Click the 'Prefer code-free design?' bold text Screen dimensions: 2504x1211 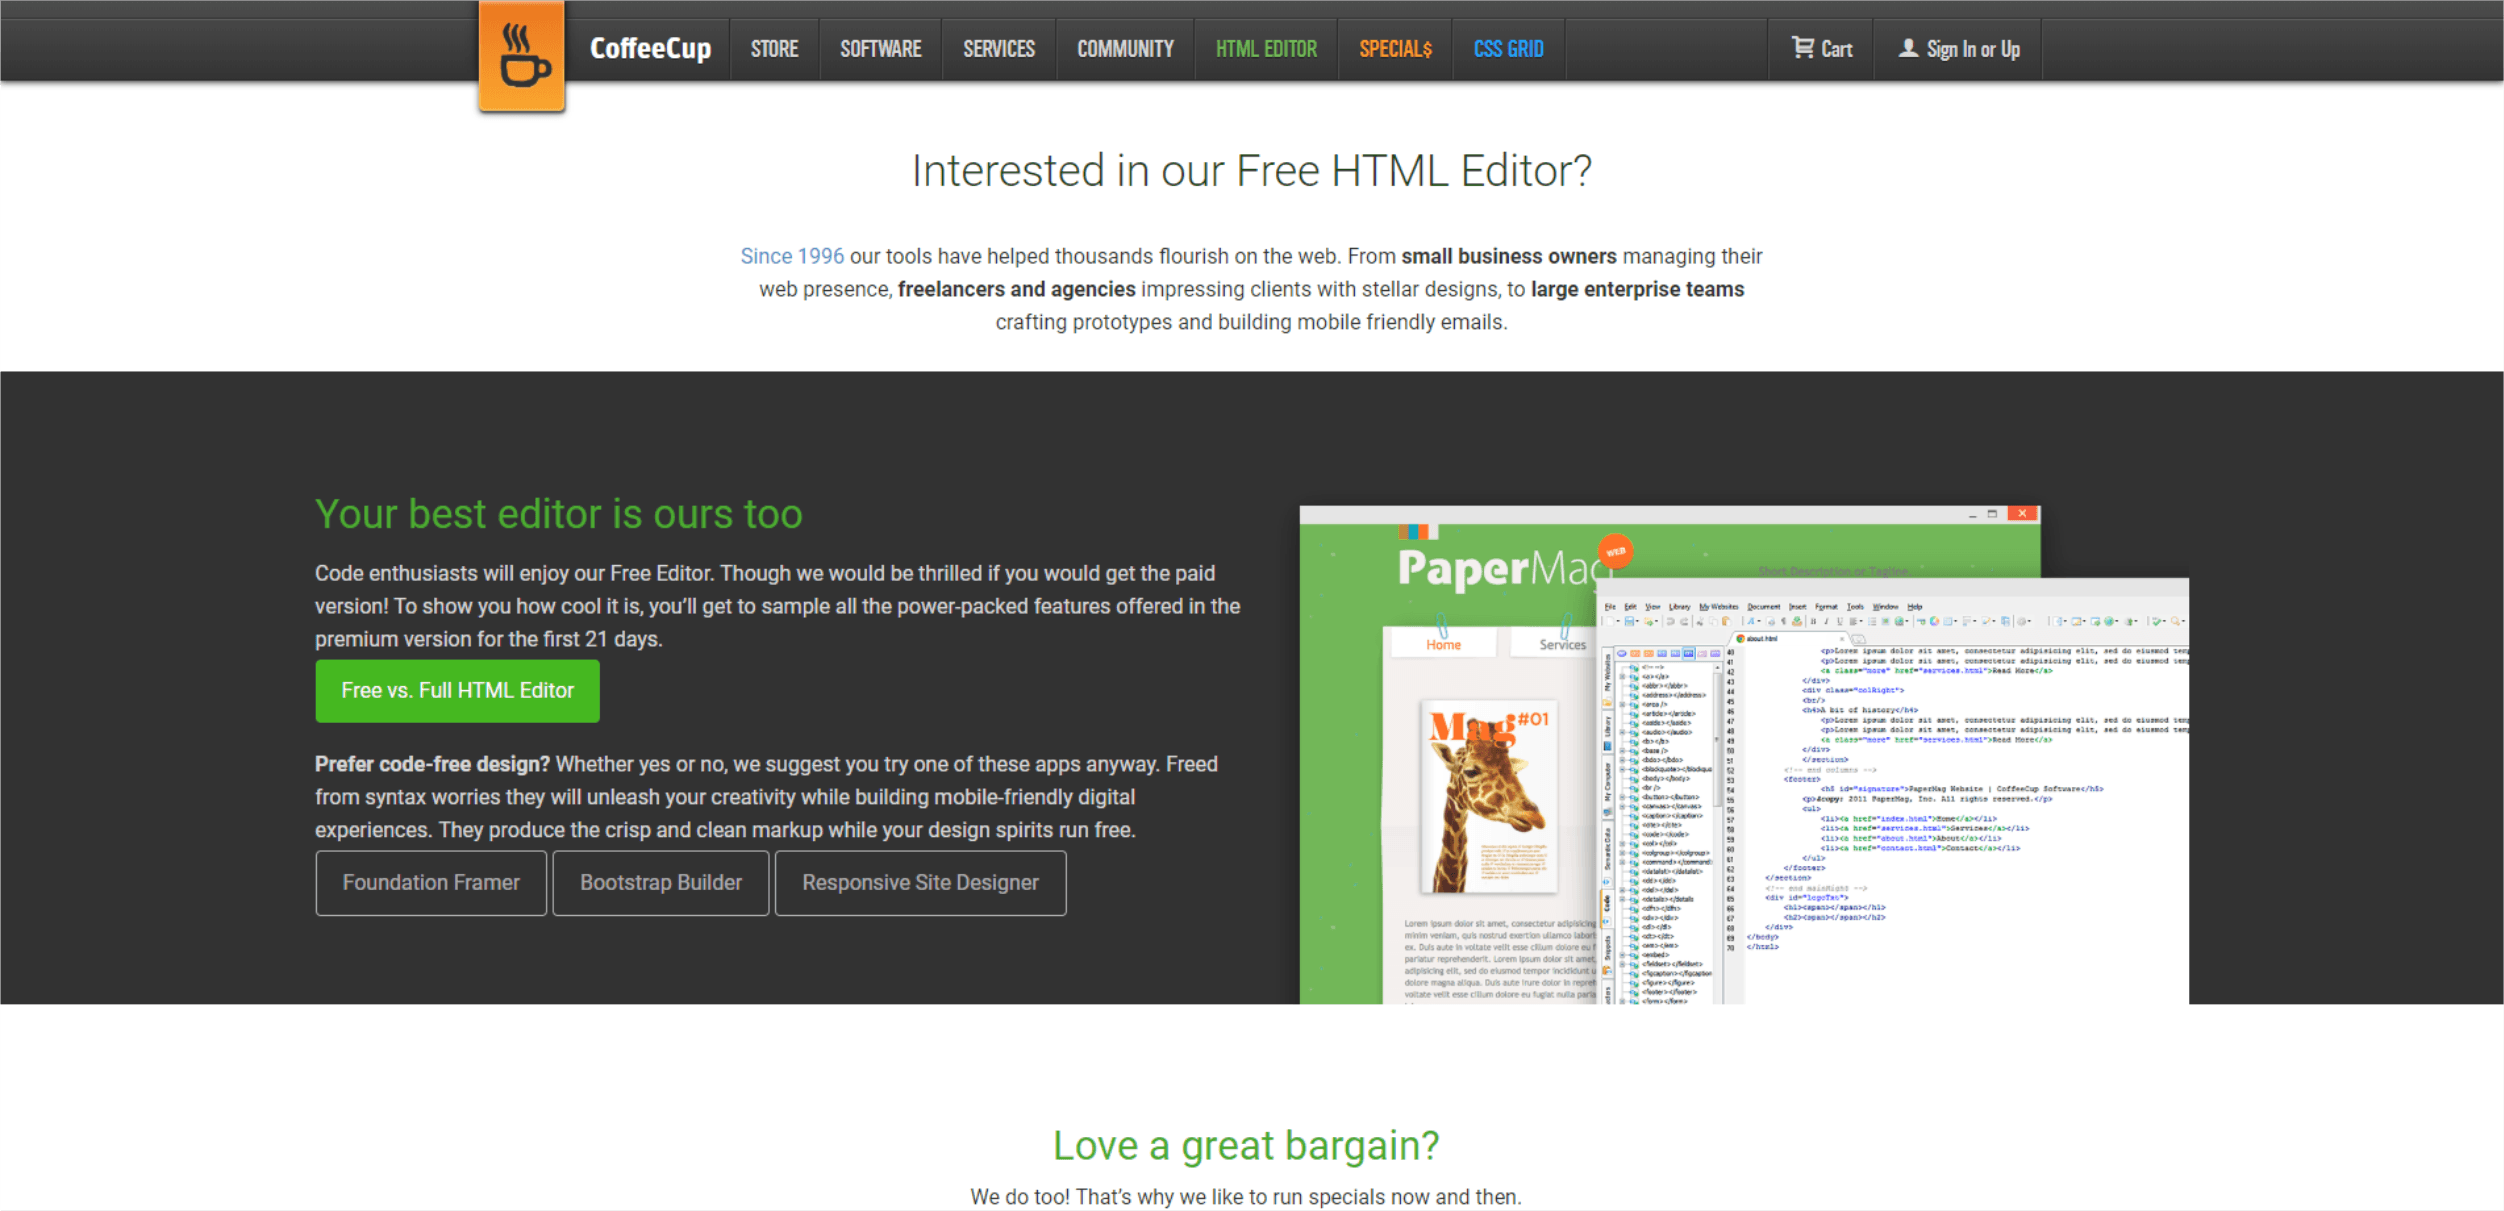click(x=432, y=764)
